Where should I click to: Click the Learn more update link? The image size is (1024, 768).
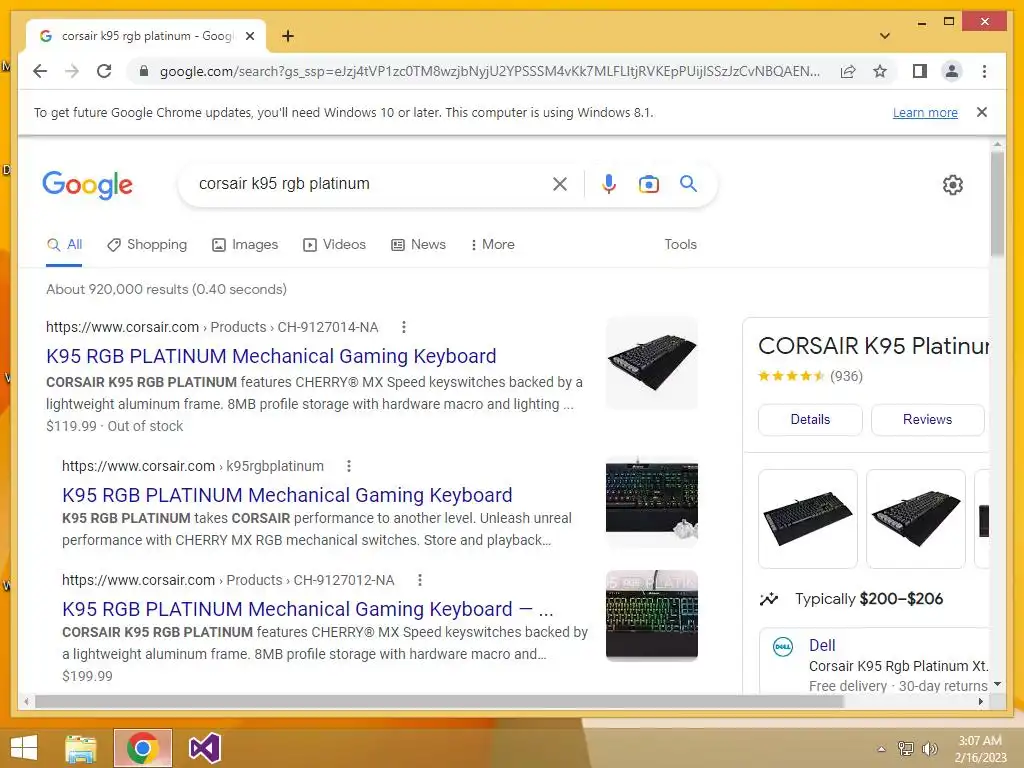pyautogui.click(x=925, y=112)
